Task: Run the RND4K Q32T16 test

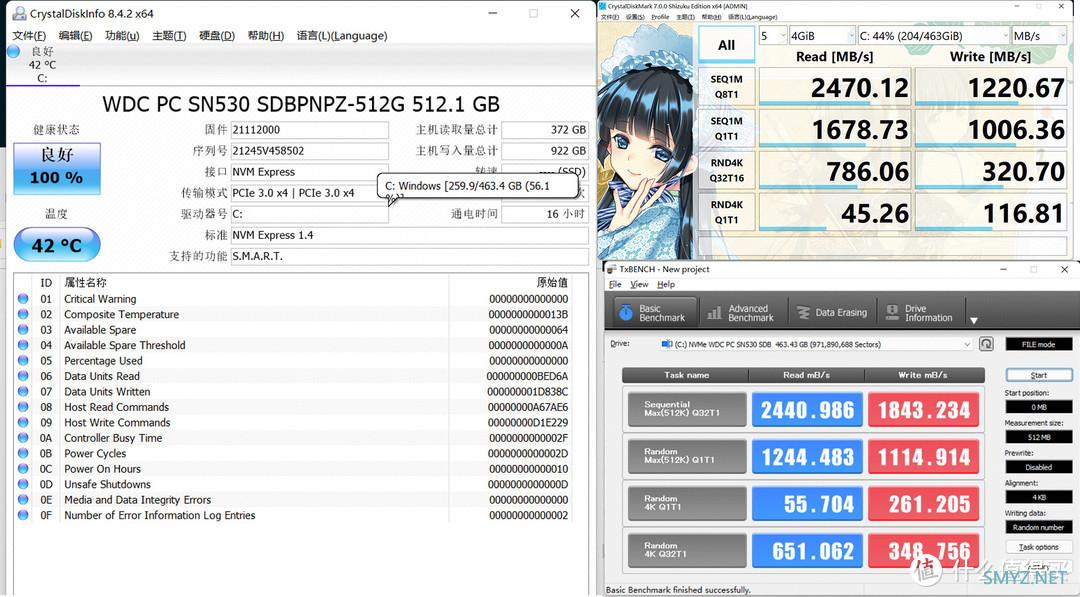Action: (x=727, y=171)
